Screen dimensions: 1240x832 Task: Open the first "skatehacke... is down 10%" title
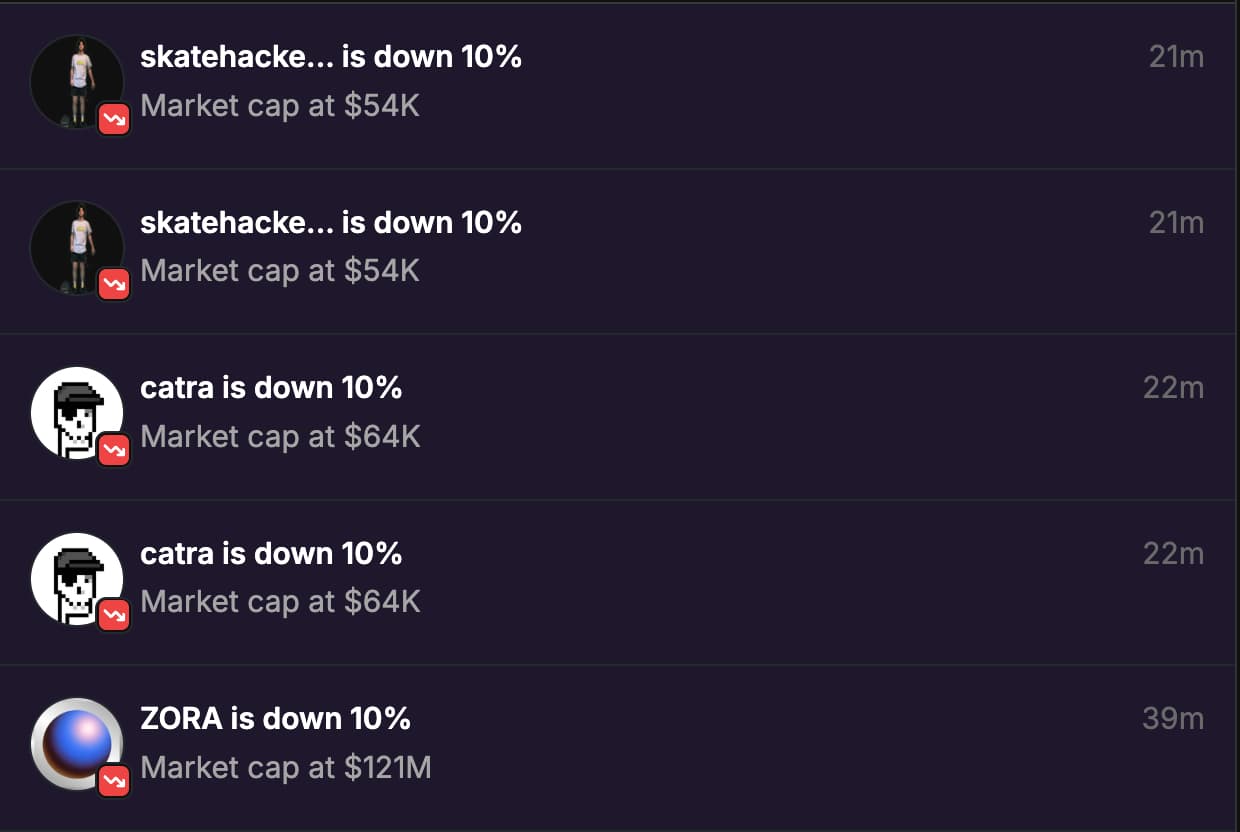pos(330,57)
